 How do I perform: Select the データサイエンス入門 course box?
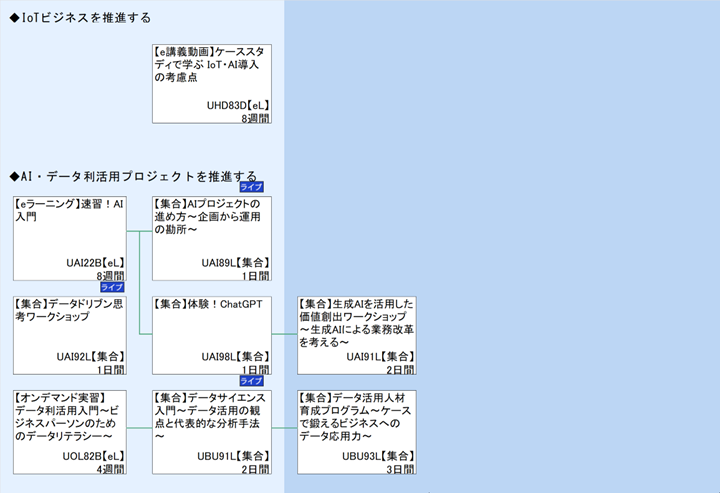click(x=212, y=431)
